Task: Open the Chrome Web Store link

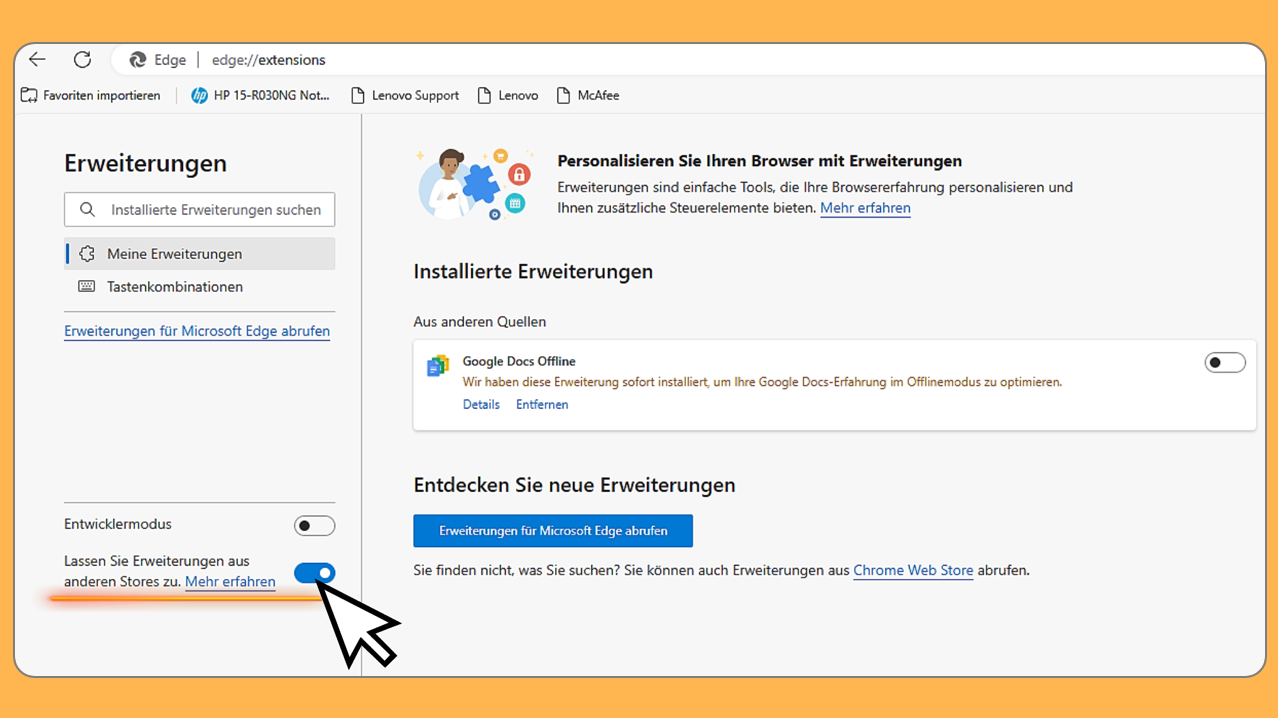Action: tap(913, 571)
